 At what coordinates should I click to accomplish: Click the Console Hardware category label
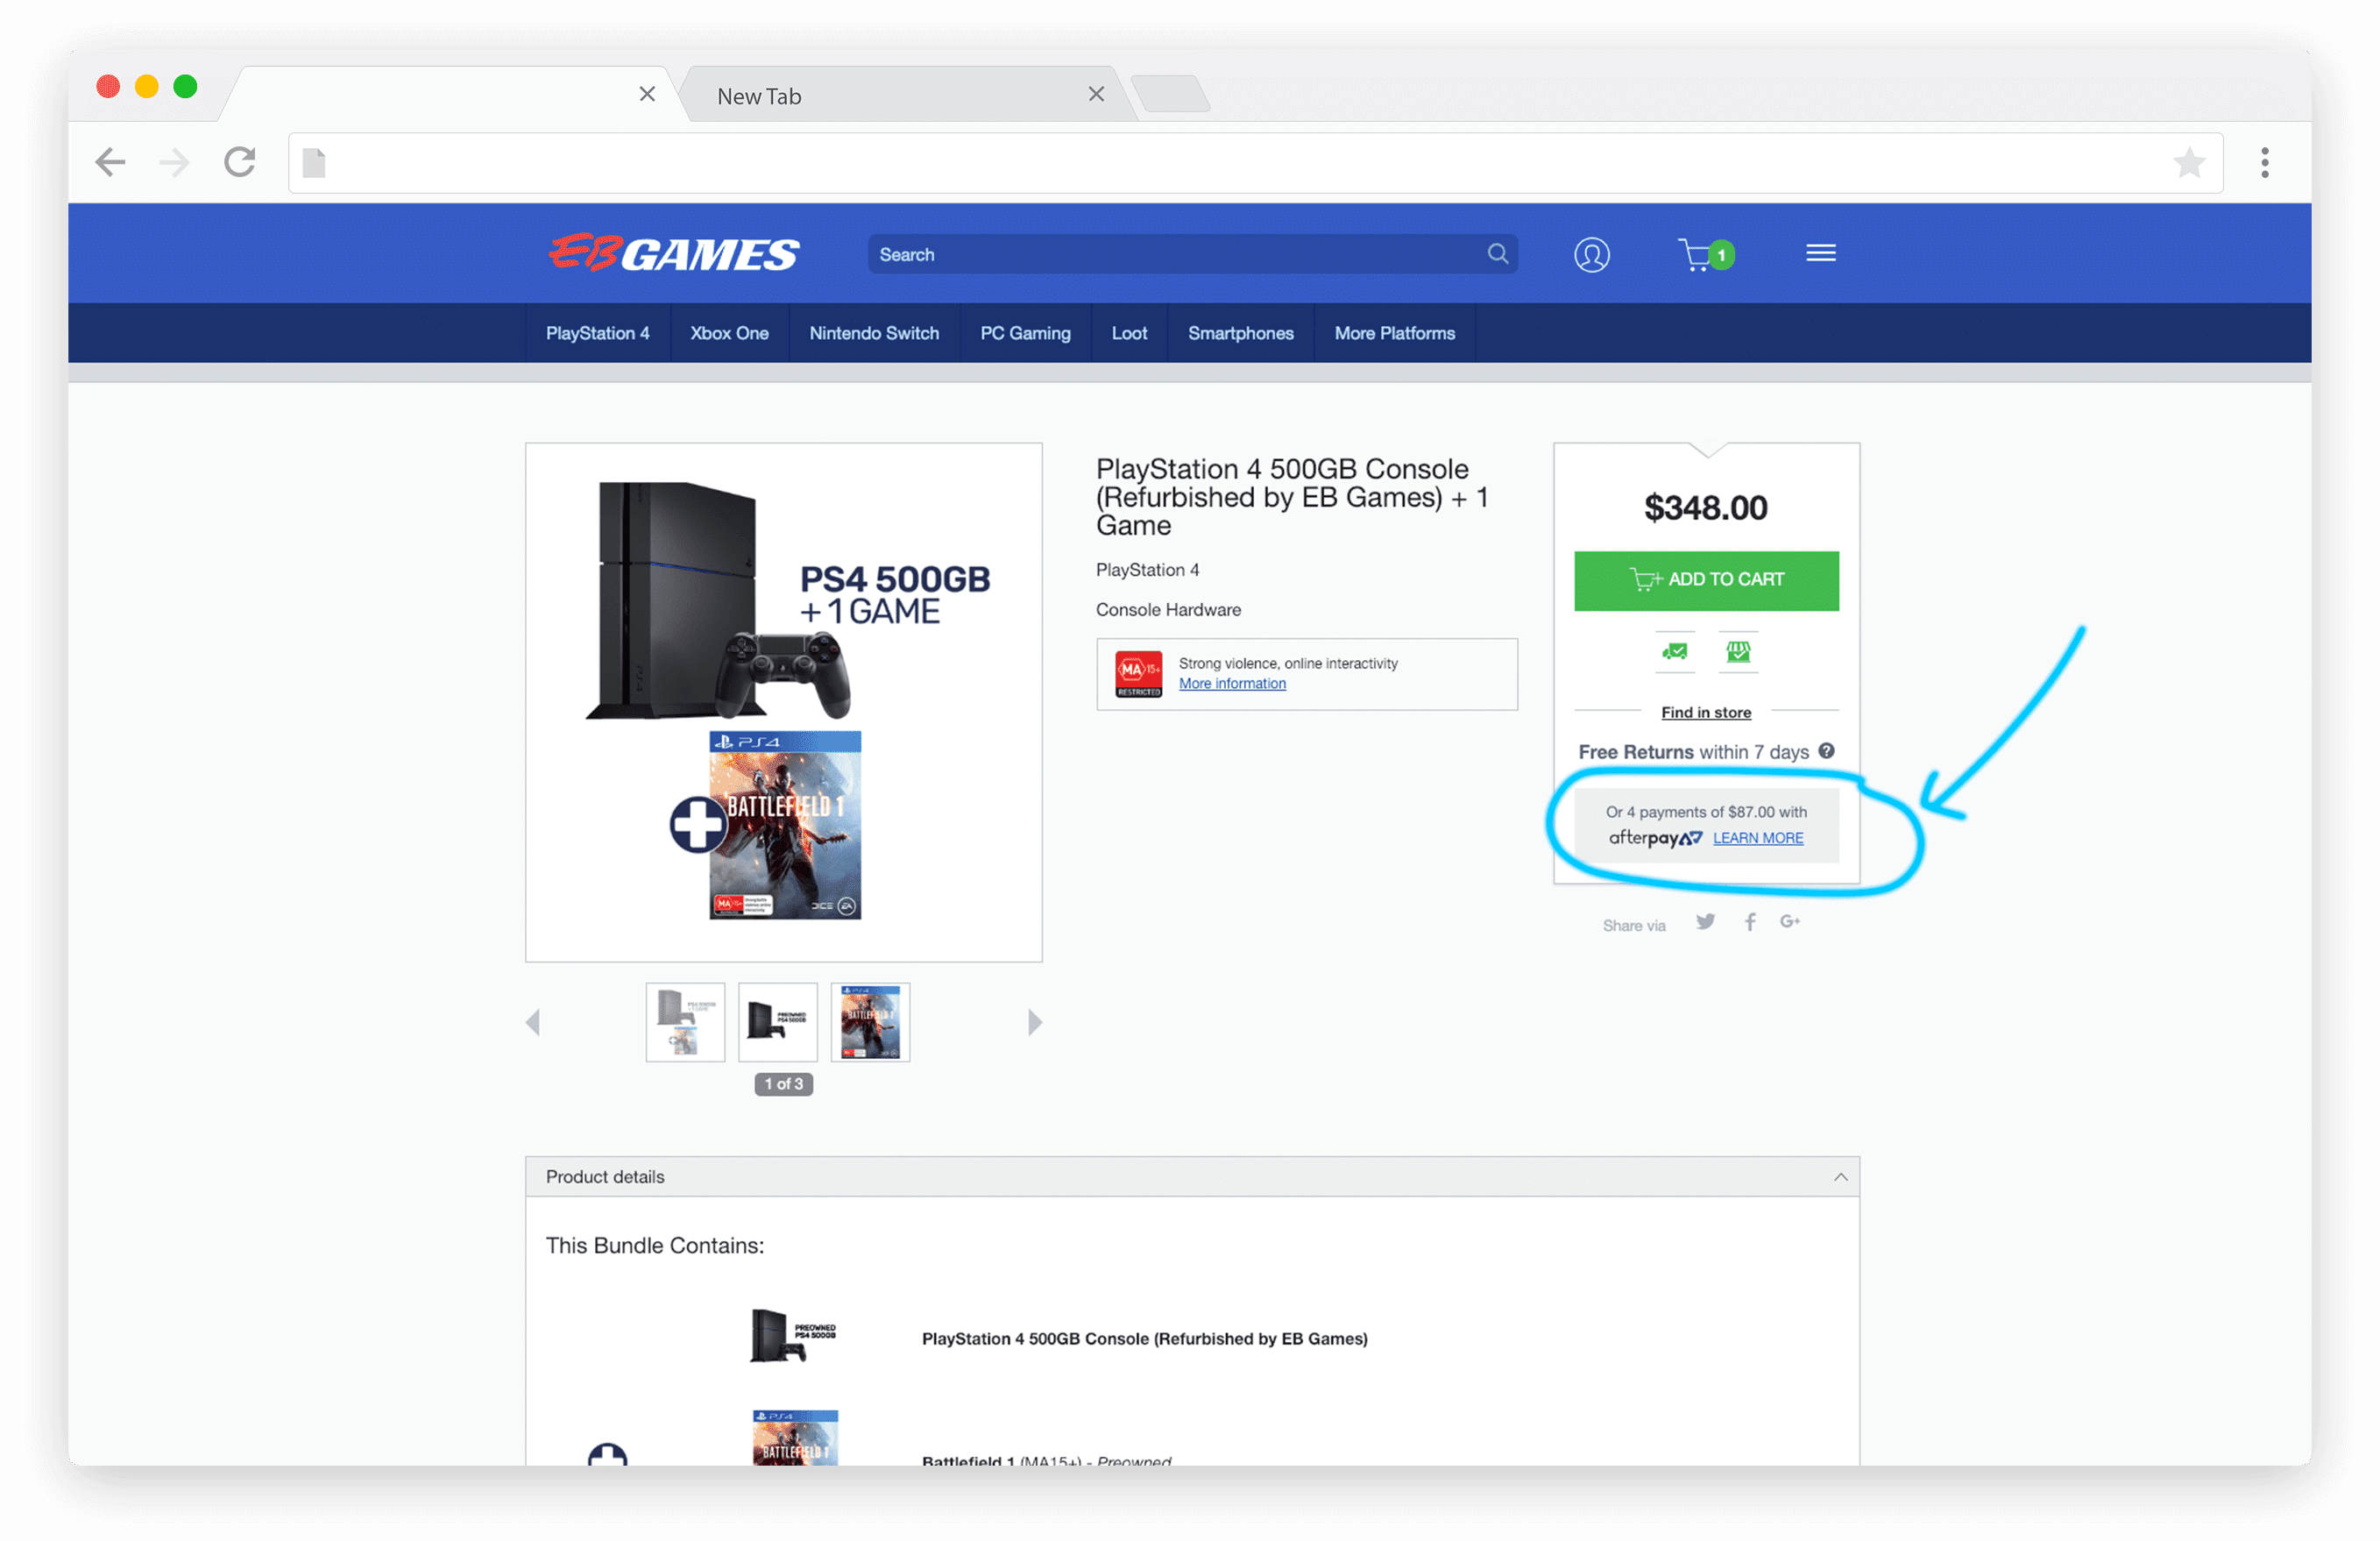[1168, 610]
